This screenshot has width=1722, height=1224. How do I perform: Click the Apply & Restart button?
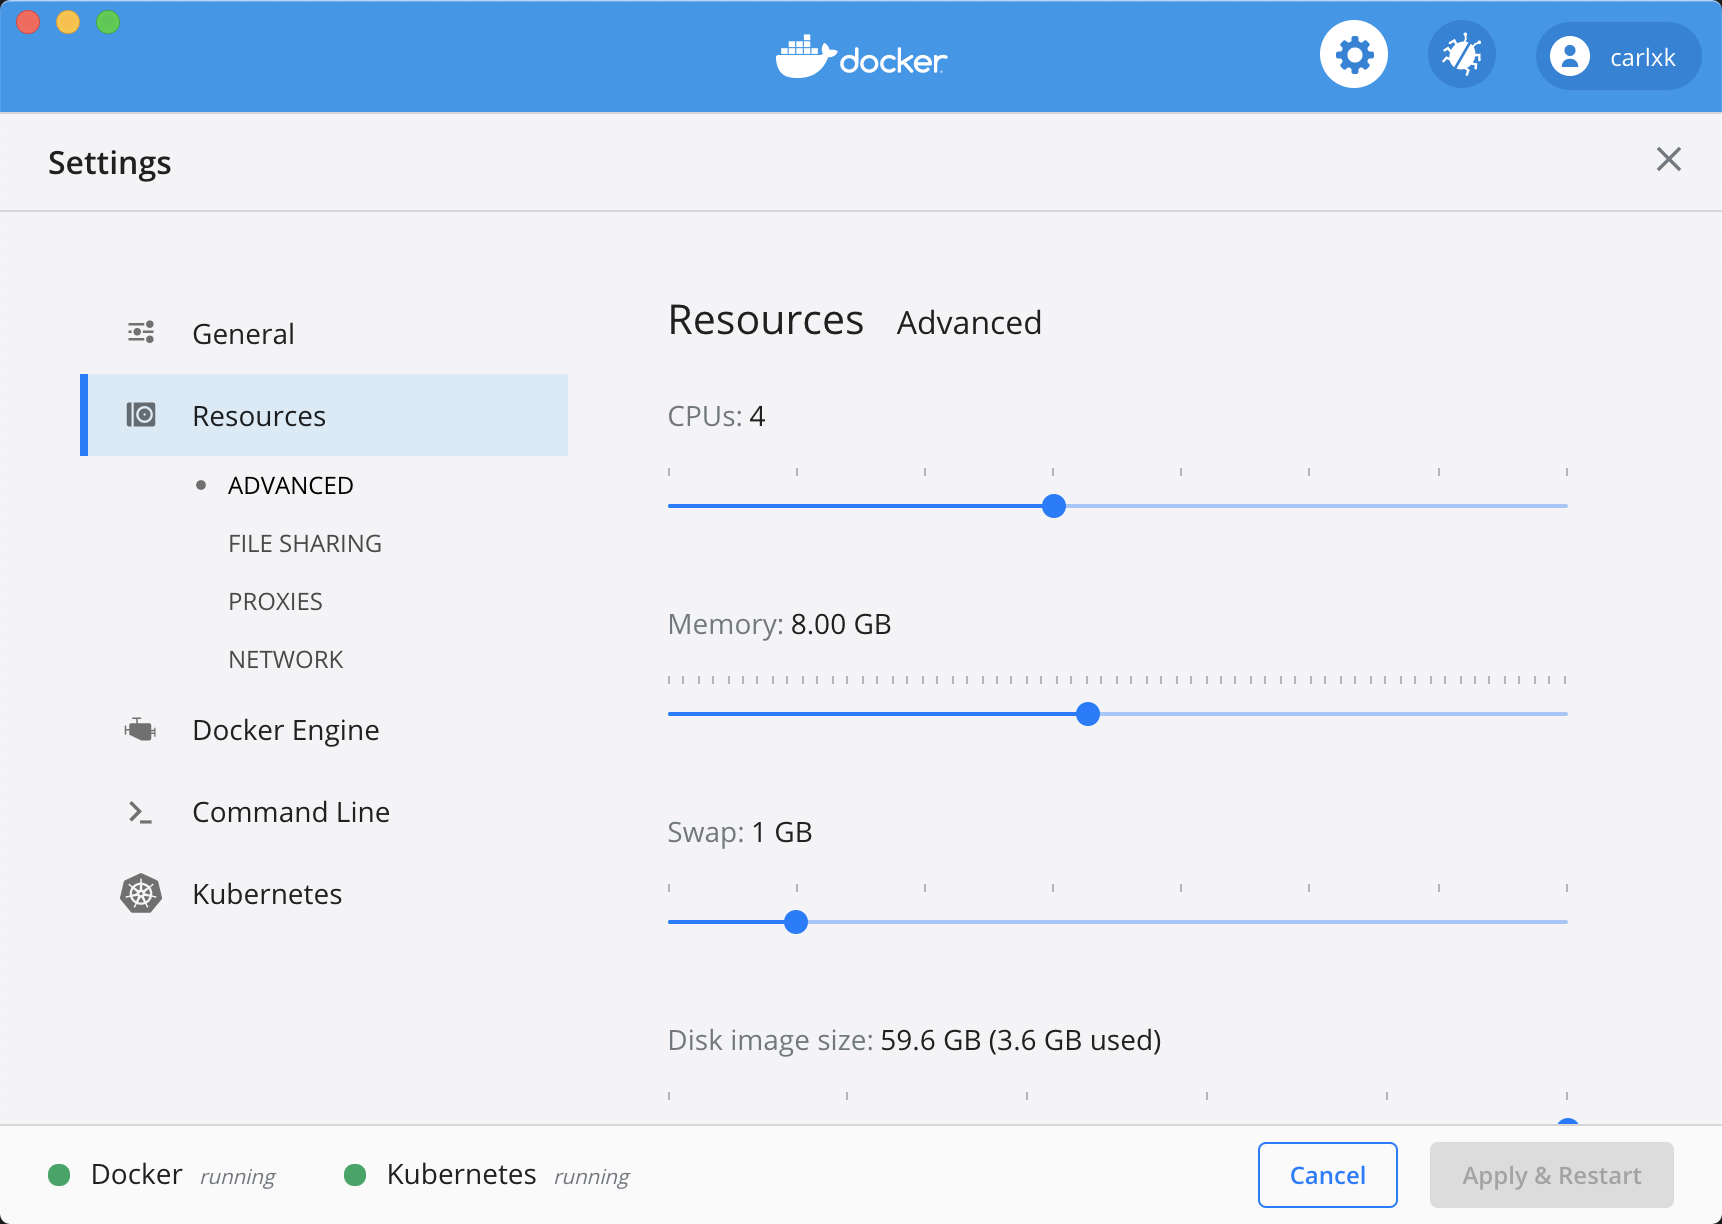1552,1175
